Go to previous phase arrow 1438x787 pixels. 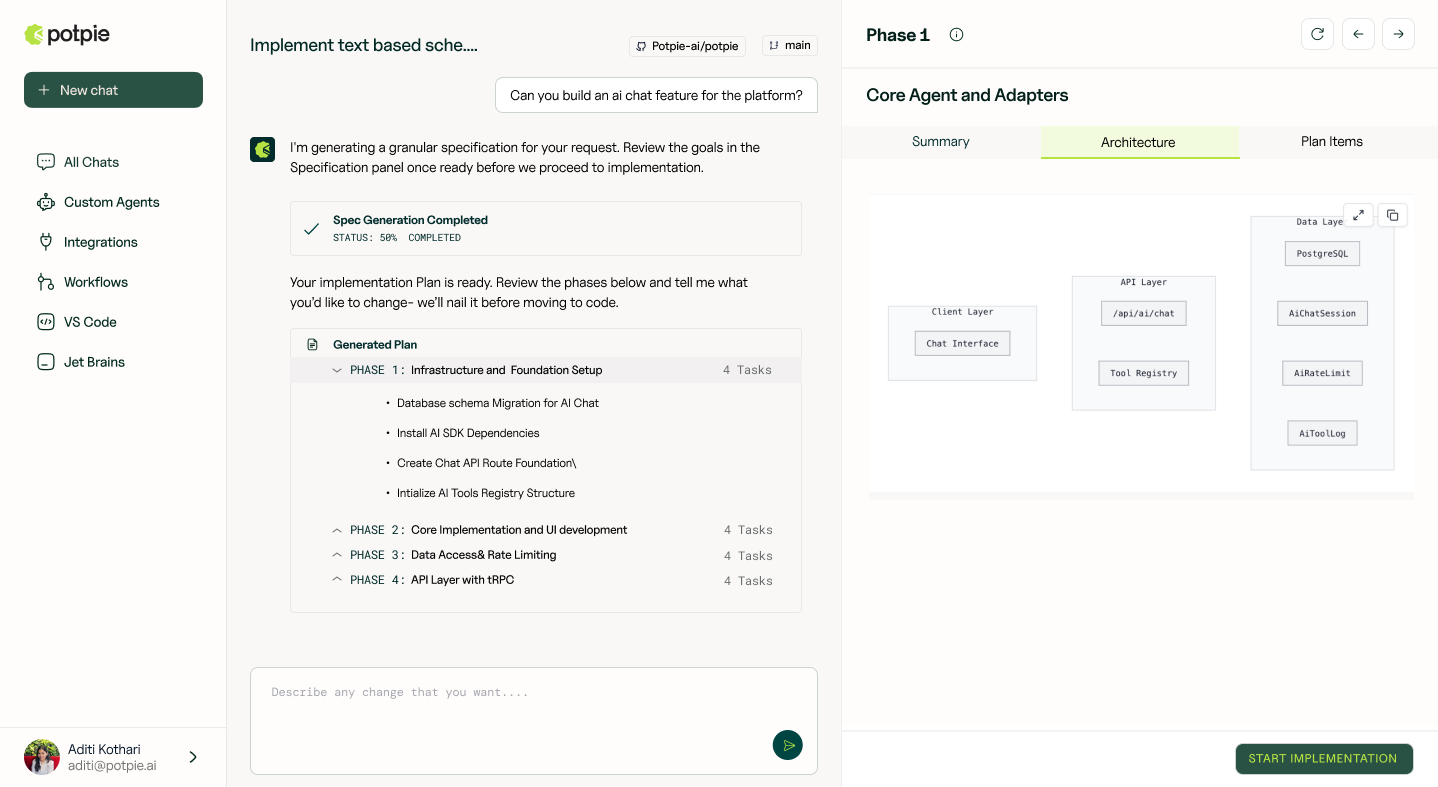[x=1358, y=34]
